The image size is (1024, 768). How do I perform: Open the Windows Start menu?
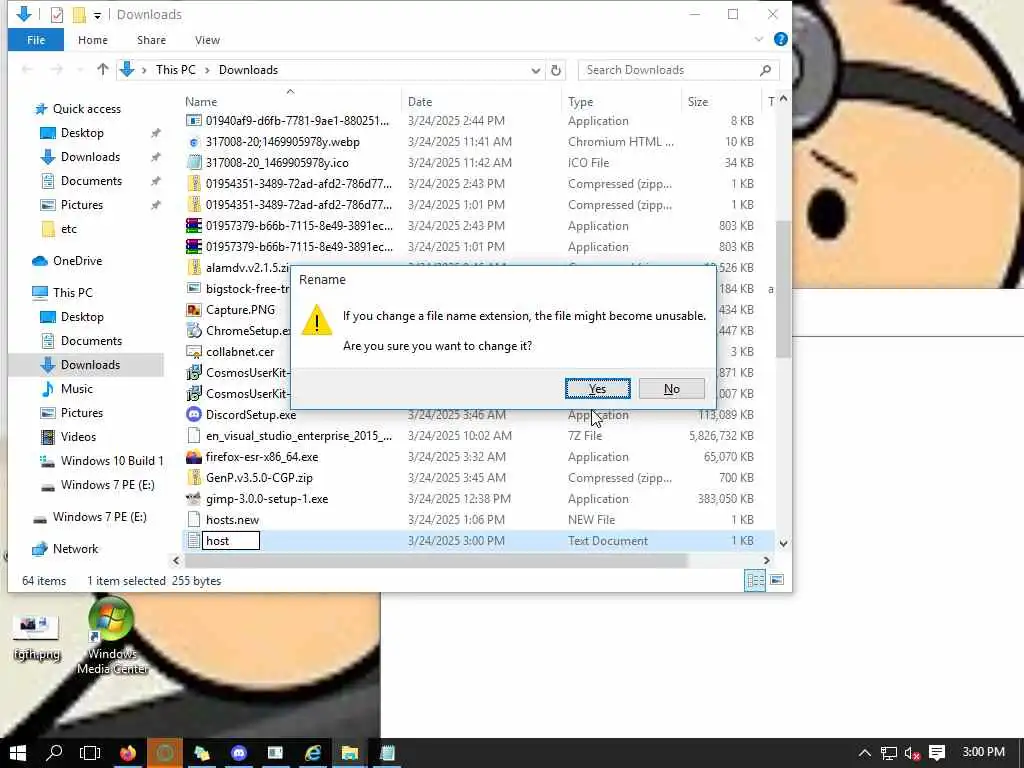click(18, 753)
